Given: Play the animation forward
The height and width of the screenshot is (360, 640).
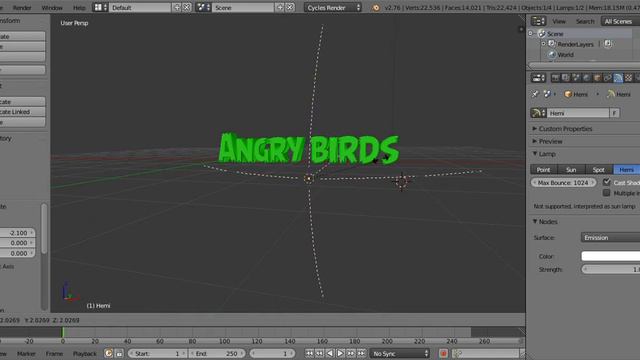Looking at the screenshot, I should (x=340, y=353).
